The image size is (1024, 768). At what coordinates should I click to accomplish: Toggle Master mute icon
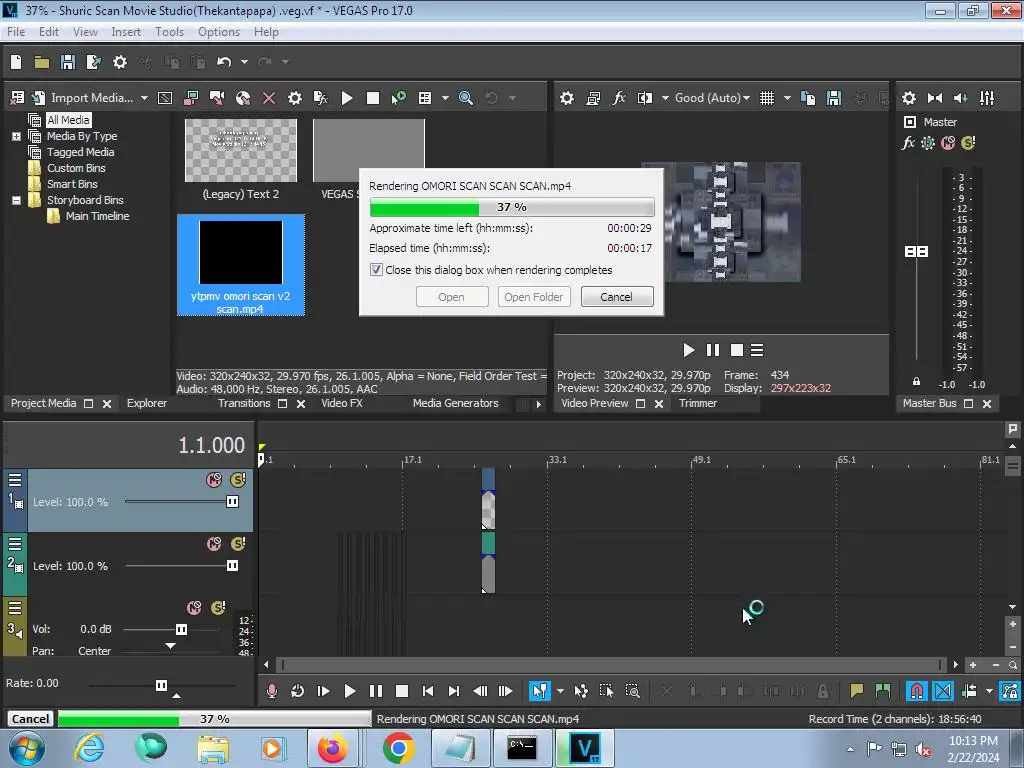[x=948, y=142]
